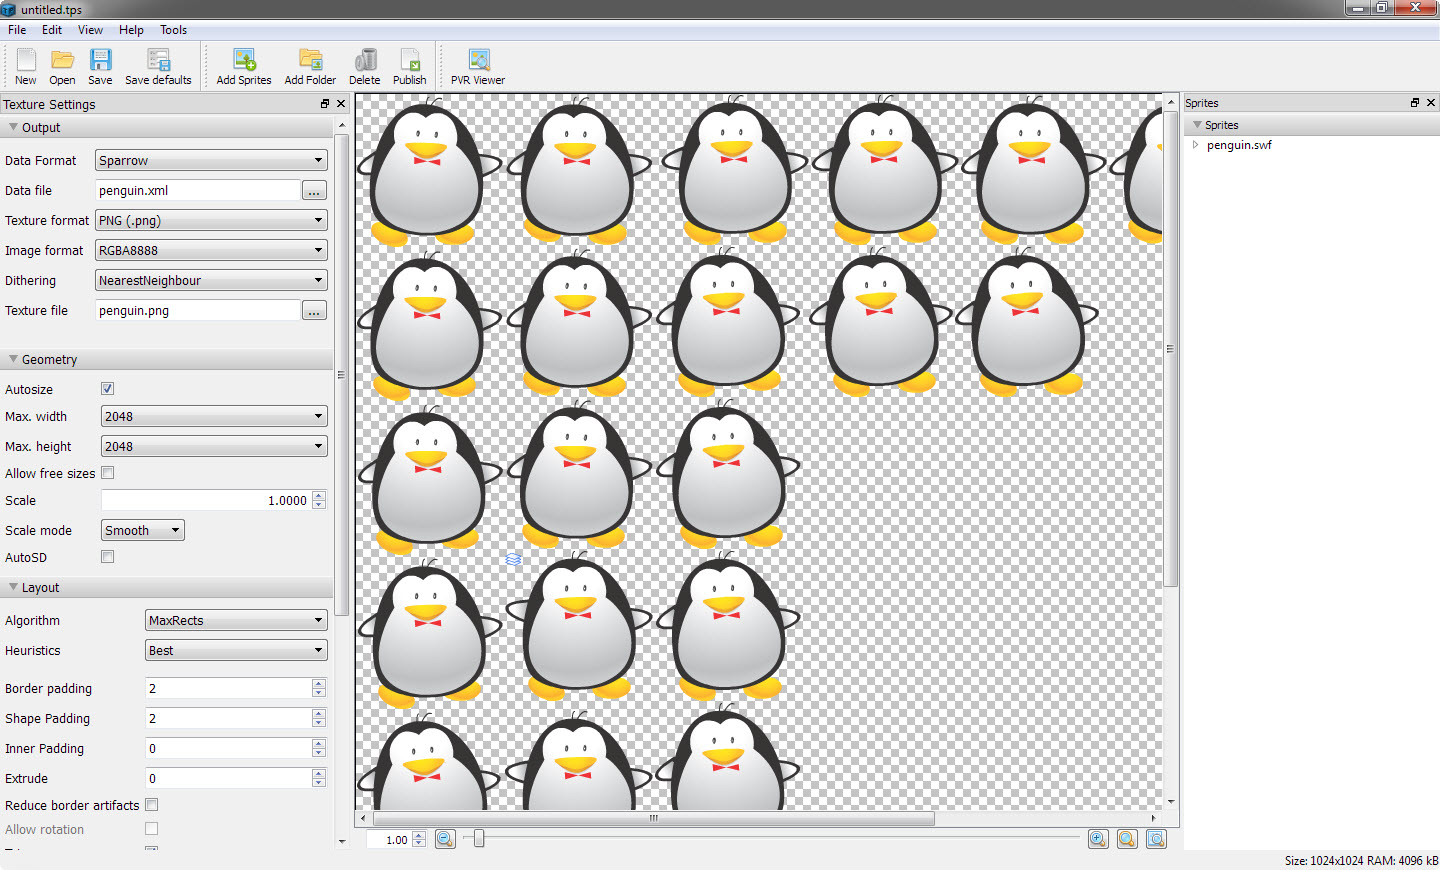Check the Reduce border artifacts option
Viewport: 1440px width, 870px height.
[151, 804]
